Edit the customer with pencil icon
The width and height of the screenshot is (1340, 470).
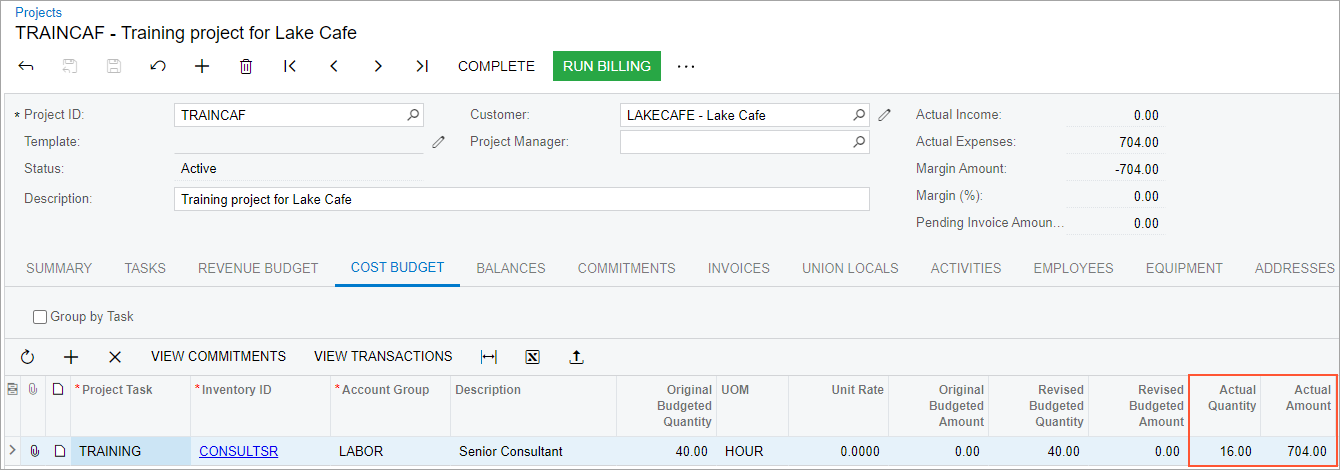pos(885,115)
